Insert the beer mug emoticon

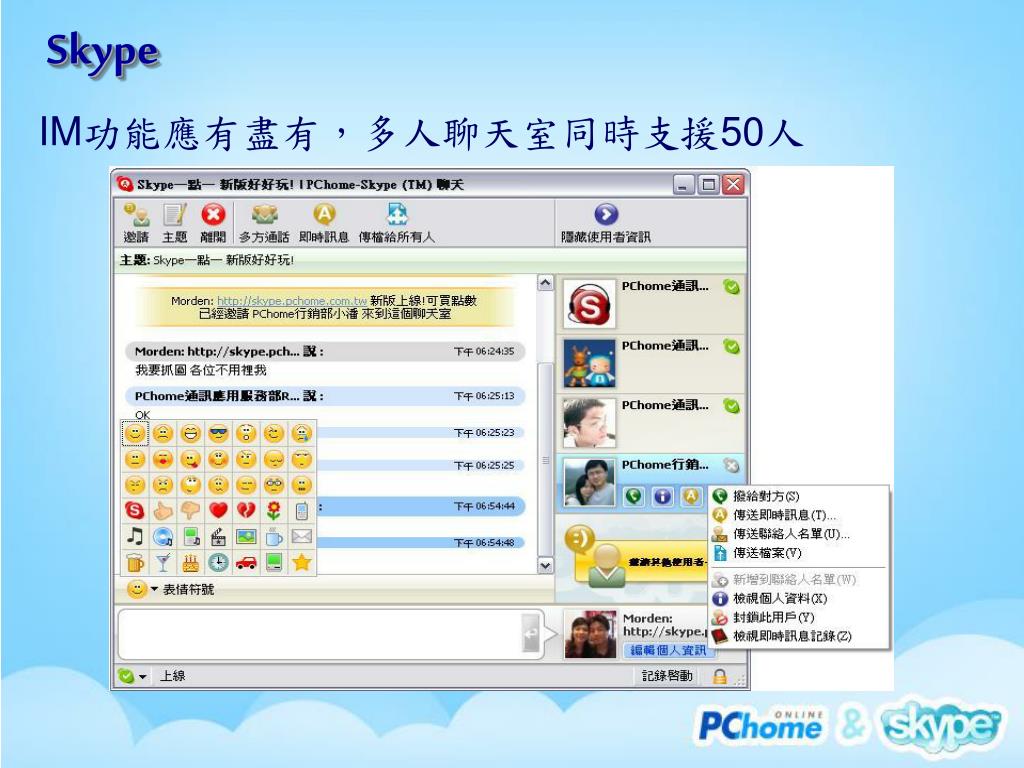pos(135,562)
